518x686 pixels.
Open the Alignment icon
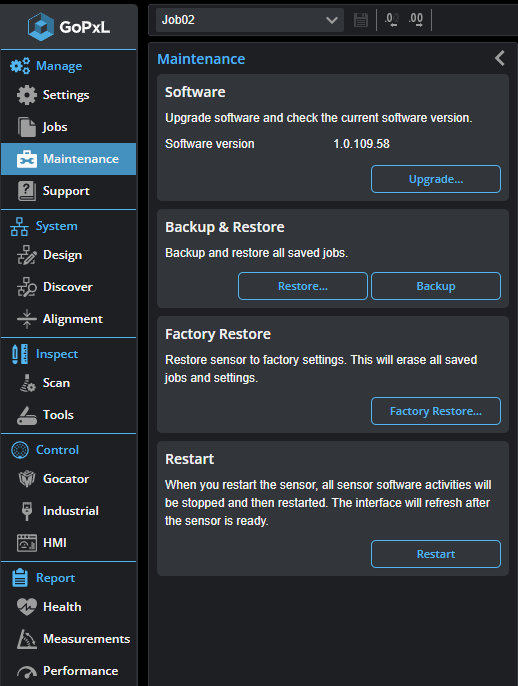tap(27, 319)
